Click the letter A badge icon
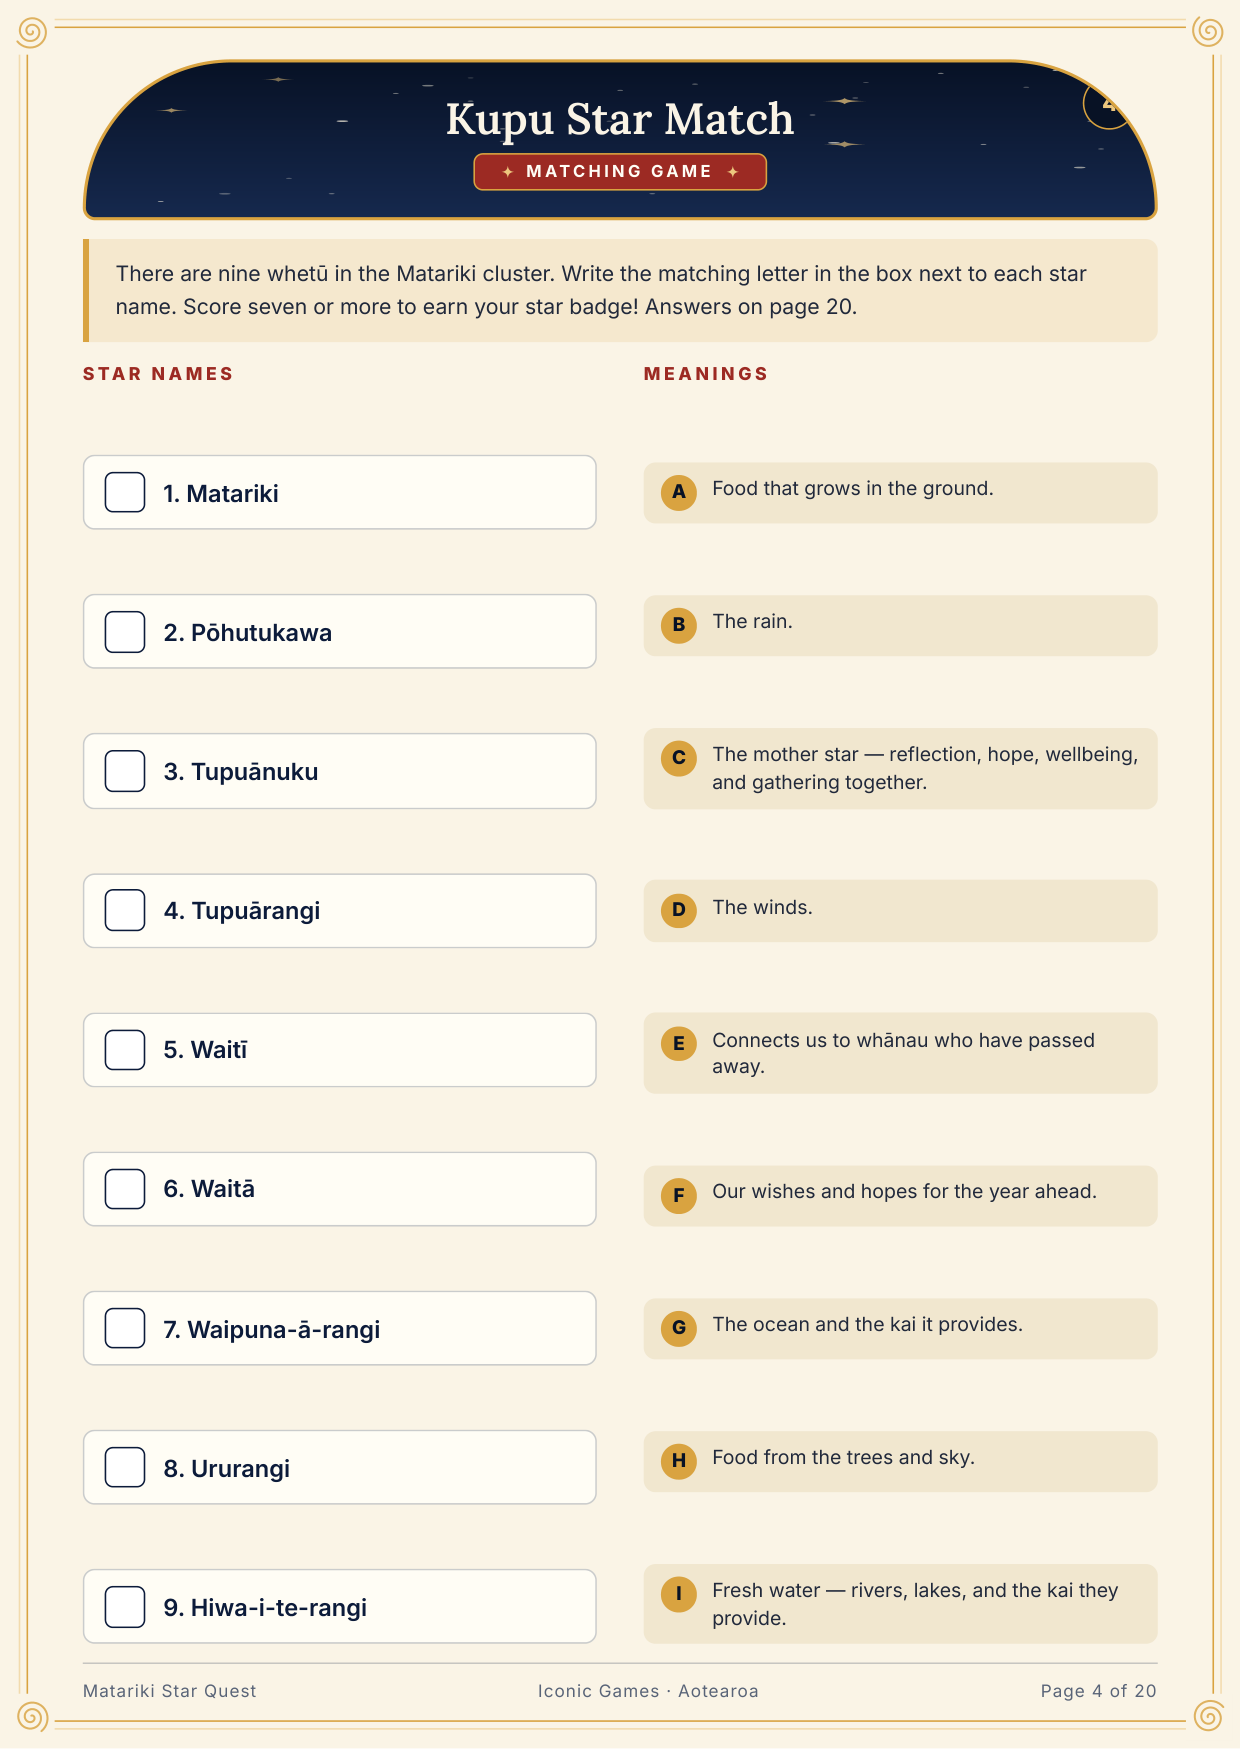1240x1754 pixels. [x=678, y=492]
